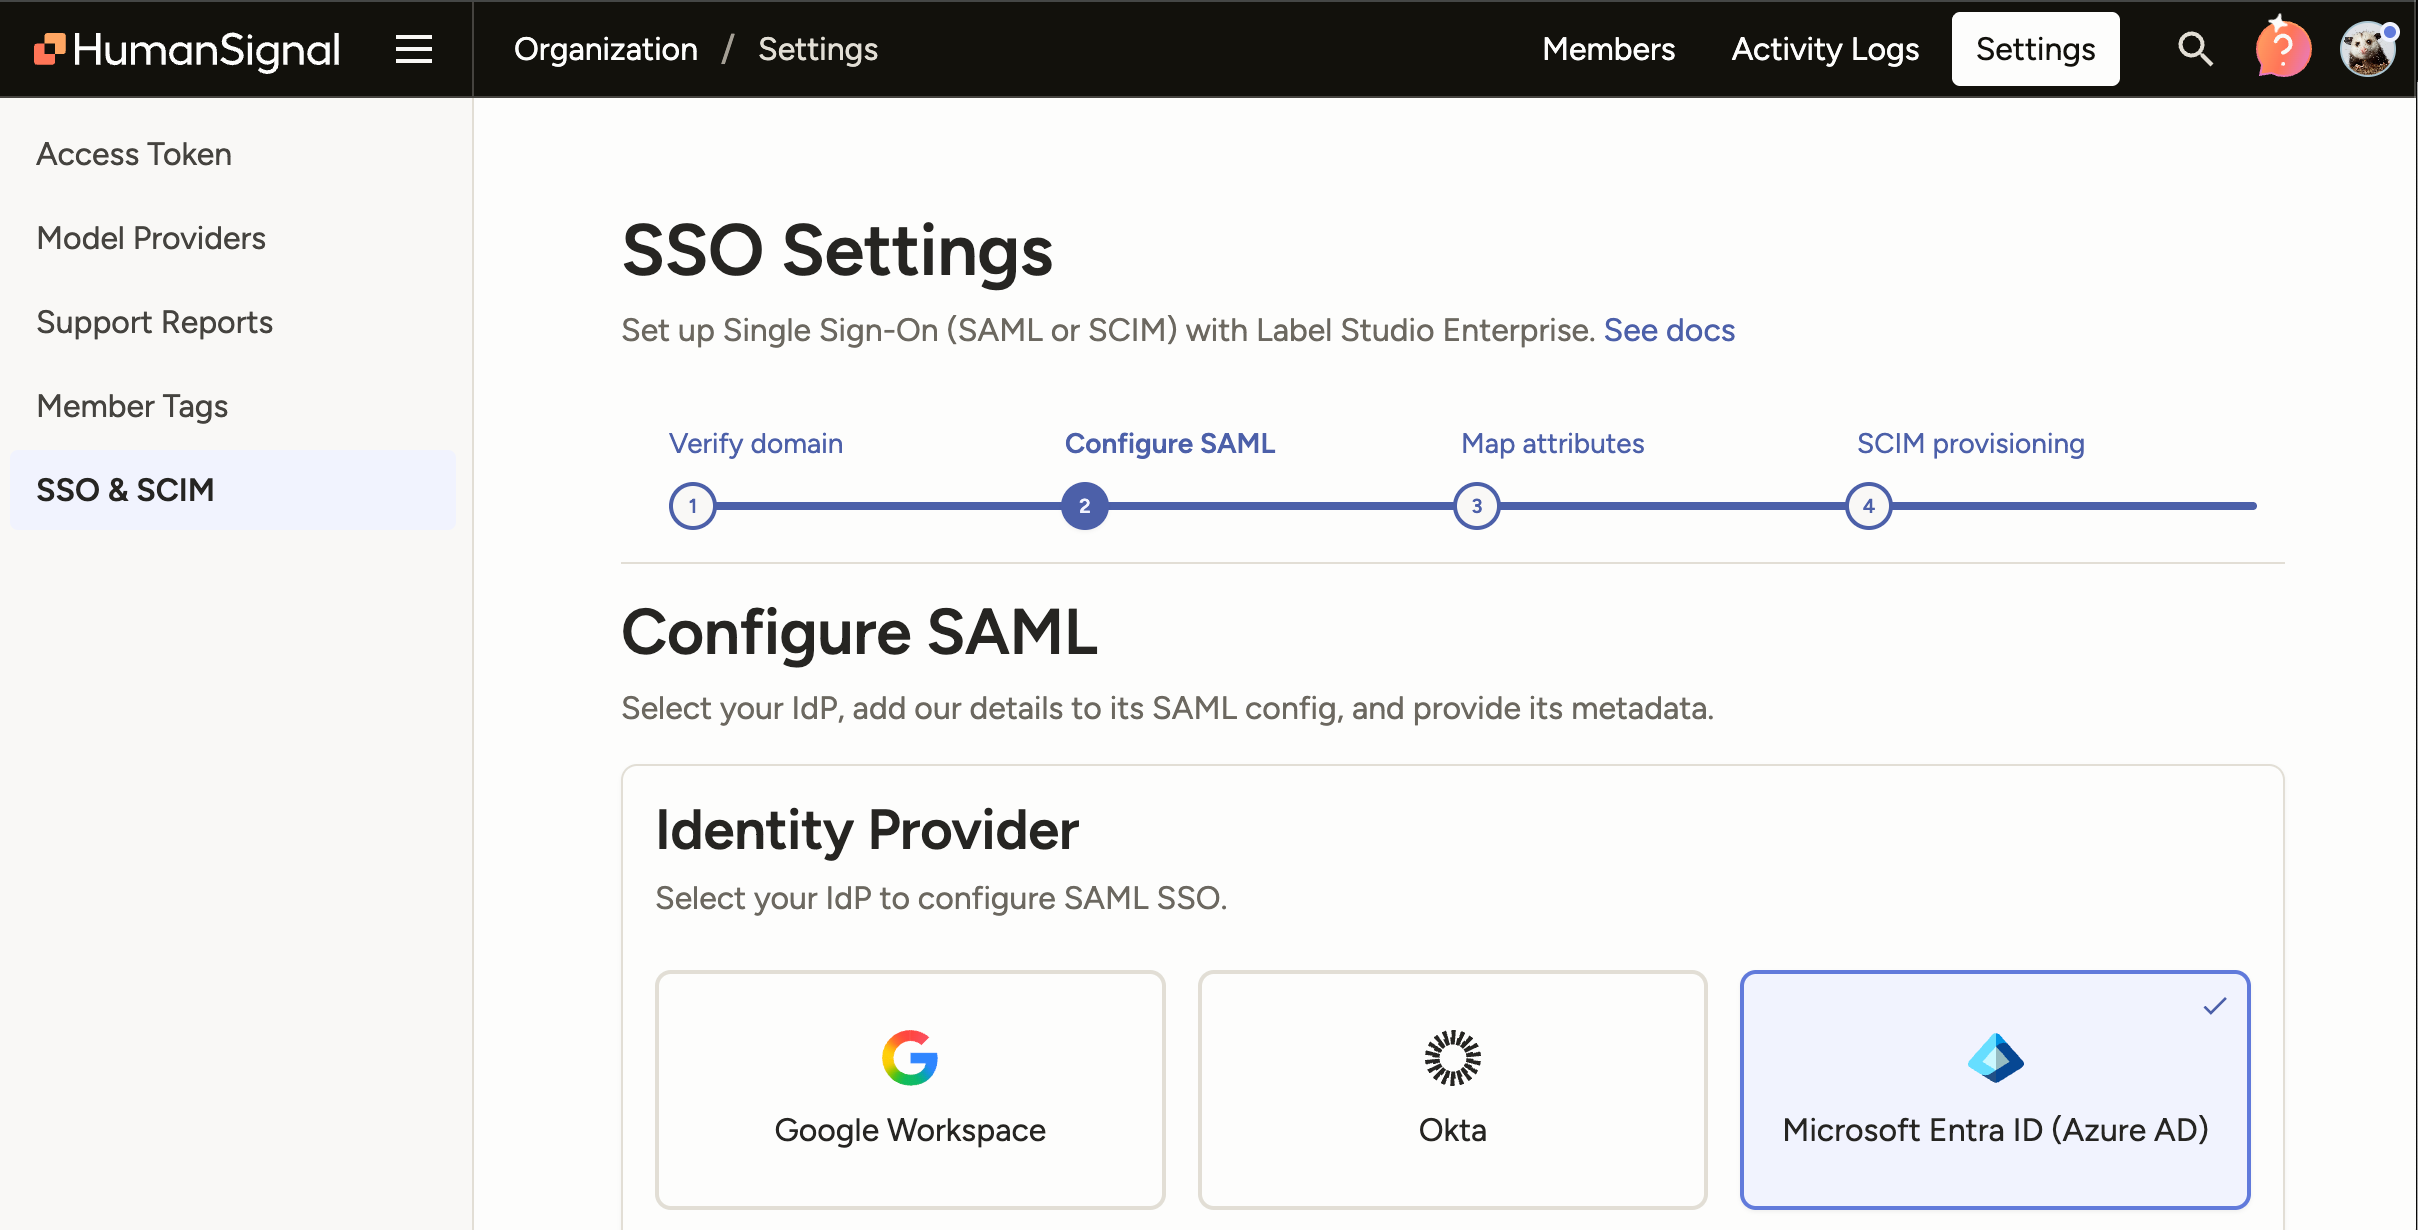Select Model Providers in the sidebar
Screen dimensions: 2418x1230
151,238
